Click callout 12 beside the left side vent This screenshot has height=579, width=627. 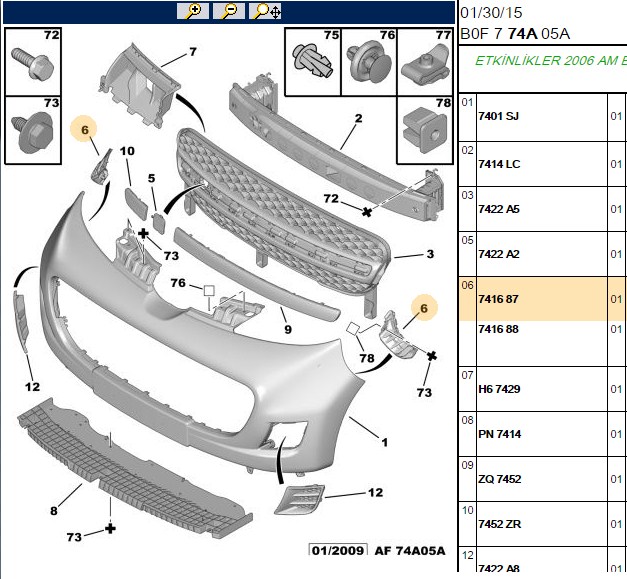[32, 387]
